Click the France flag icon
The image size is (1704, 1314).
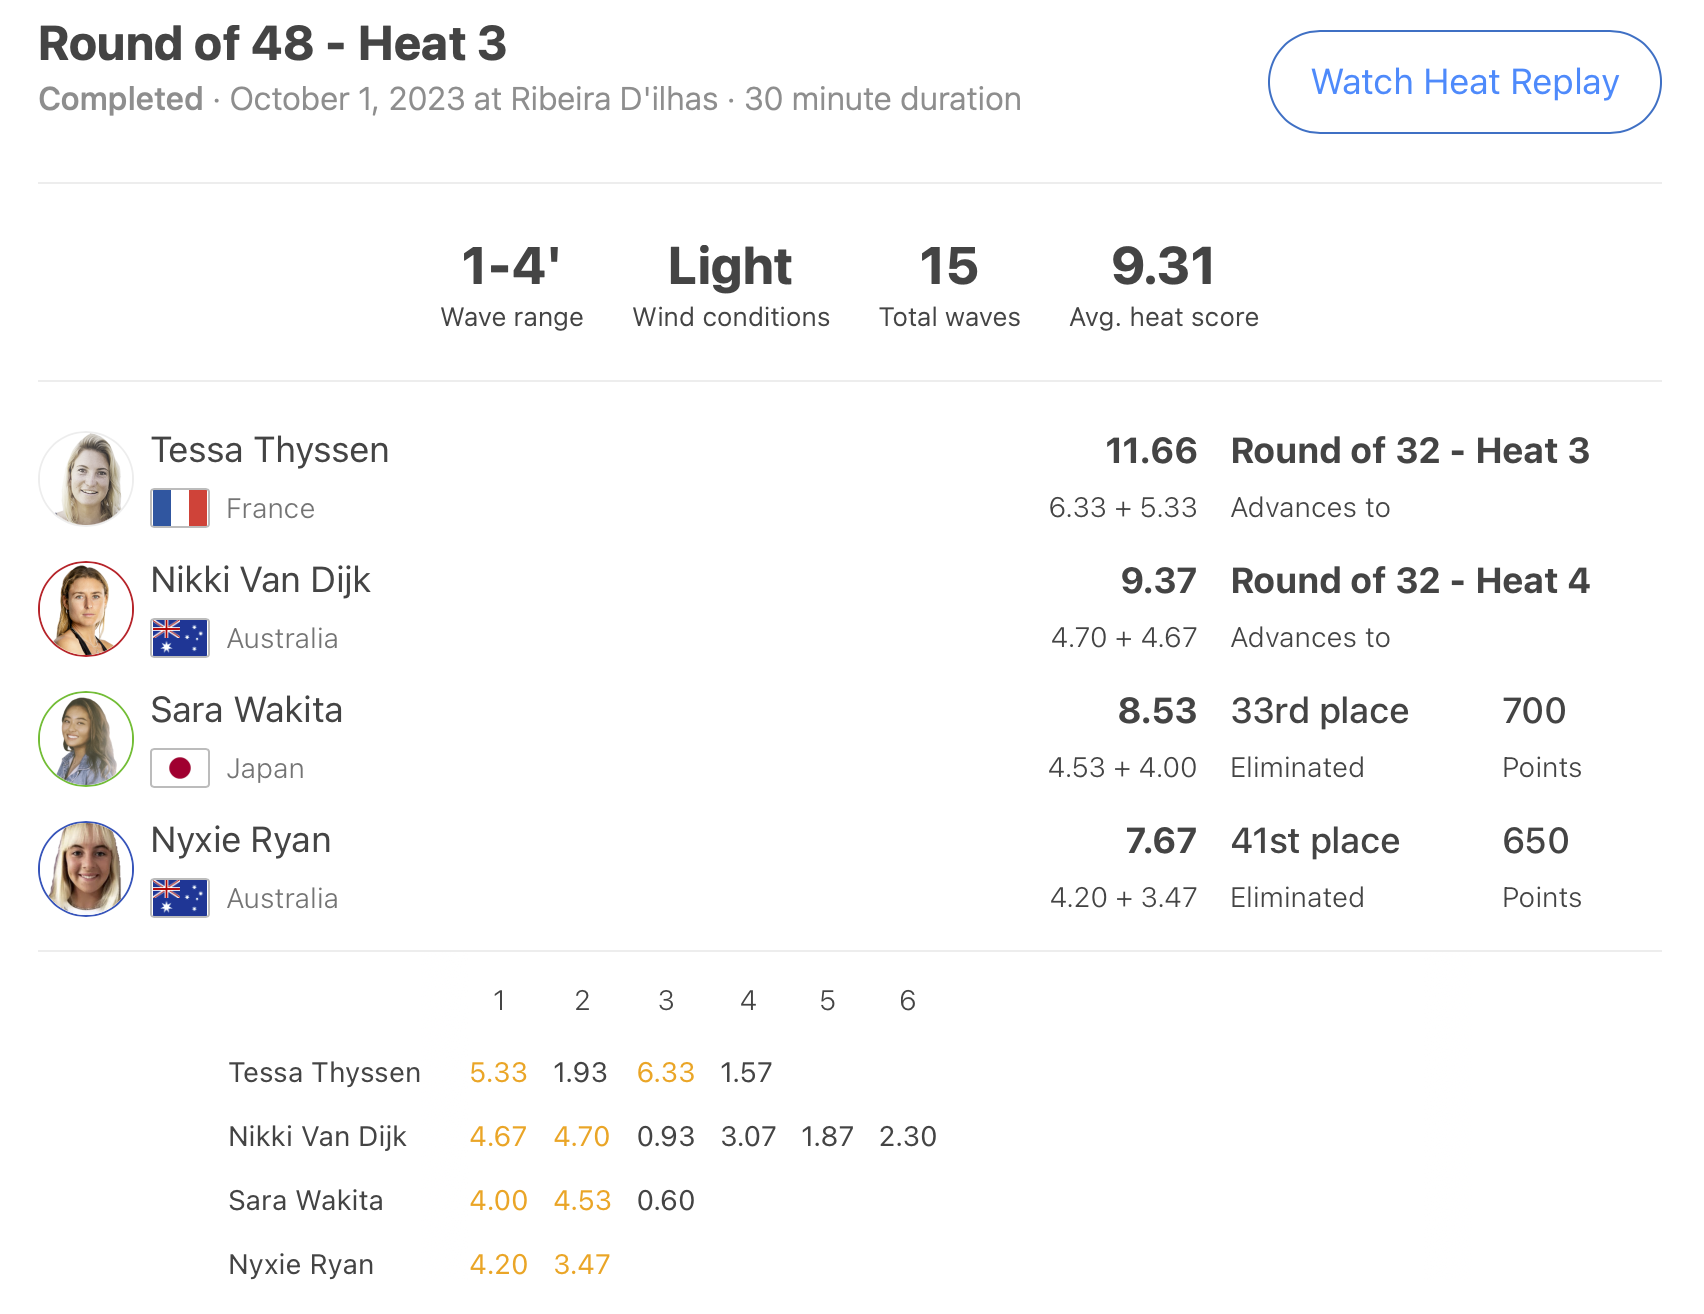180,508
